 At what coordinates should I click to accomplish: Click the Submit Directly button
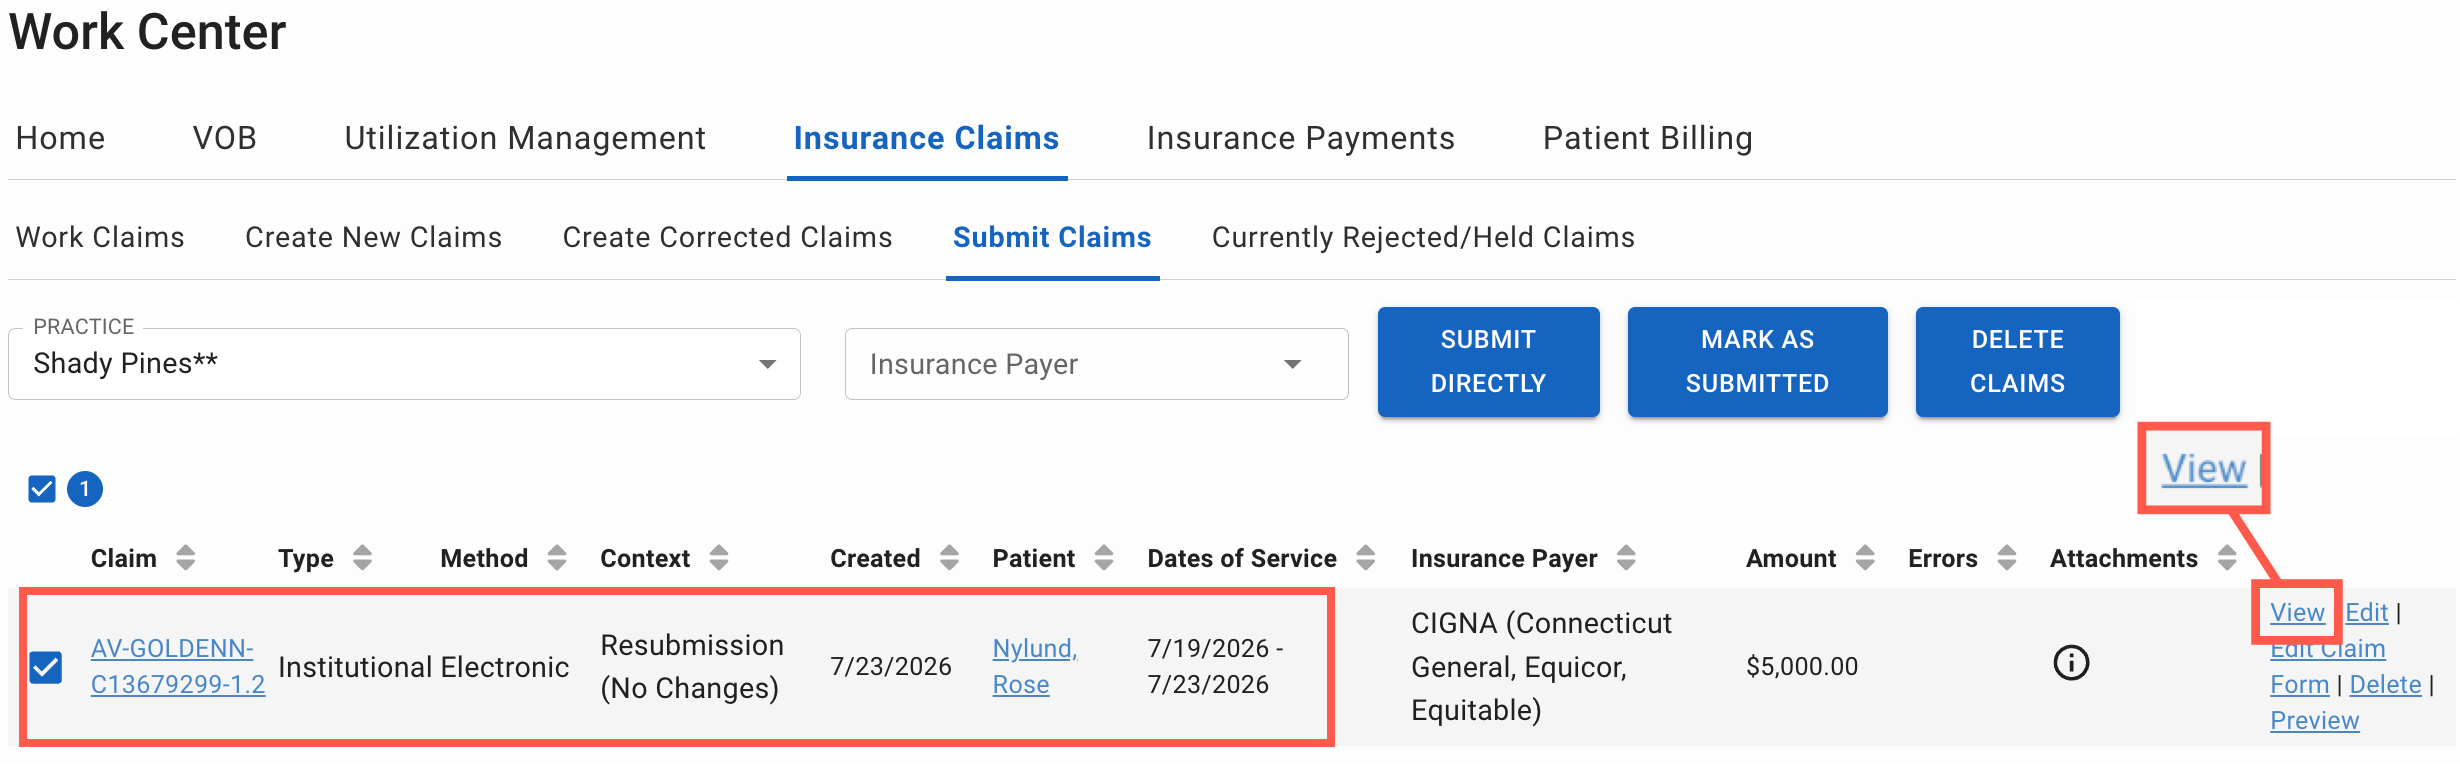[1488, 361]
